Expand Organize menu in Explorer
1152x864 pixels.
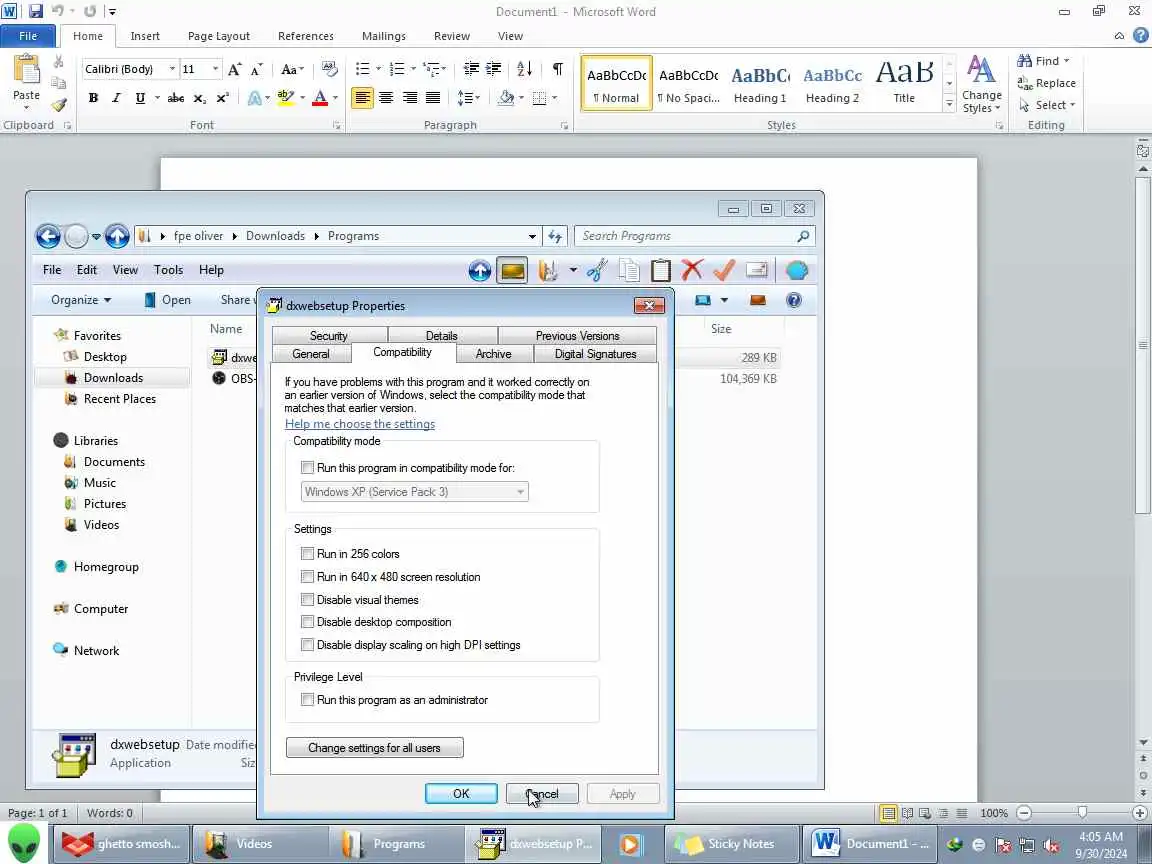pos(81,300)
